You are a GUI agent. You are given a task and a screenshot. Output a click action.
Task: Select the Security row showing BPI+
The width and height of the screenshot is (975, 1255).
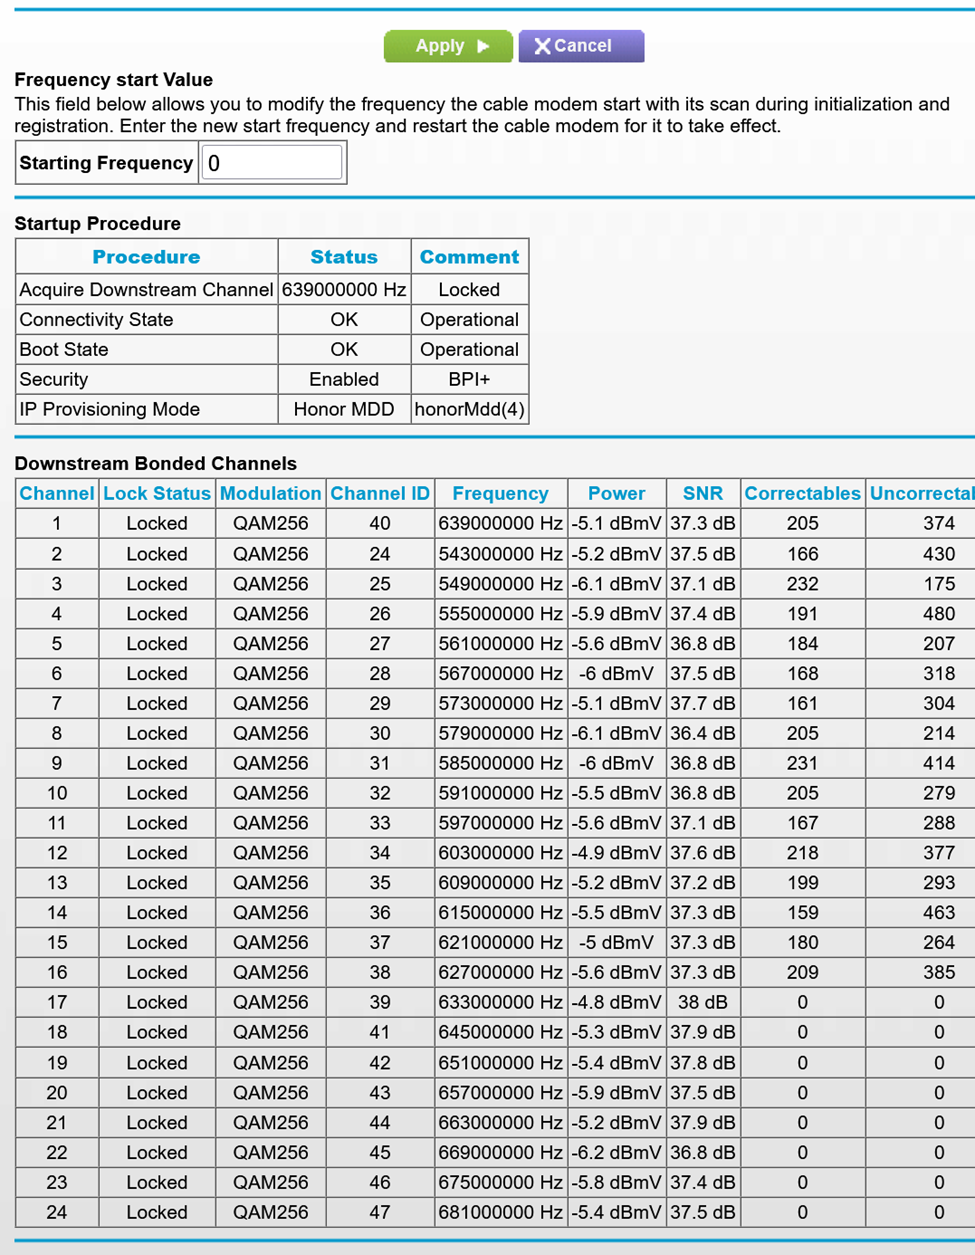[146, 379]
